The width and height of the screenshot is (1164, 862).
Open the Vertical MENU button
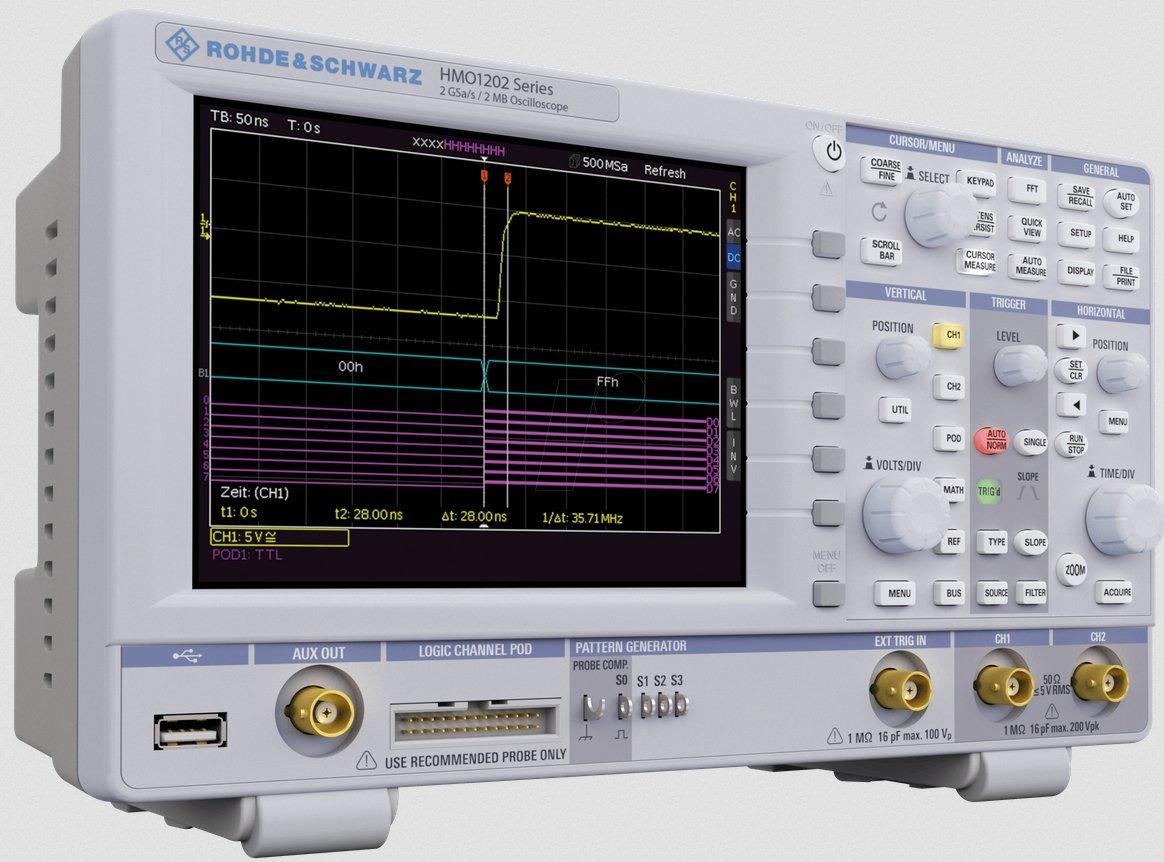pos(898,593)
